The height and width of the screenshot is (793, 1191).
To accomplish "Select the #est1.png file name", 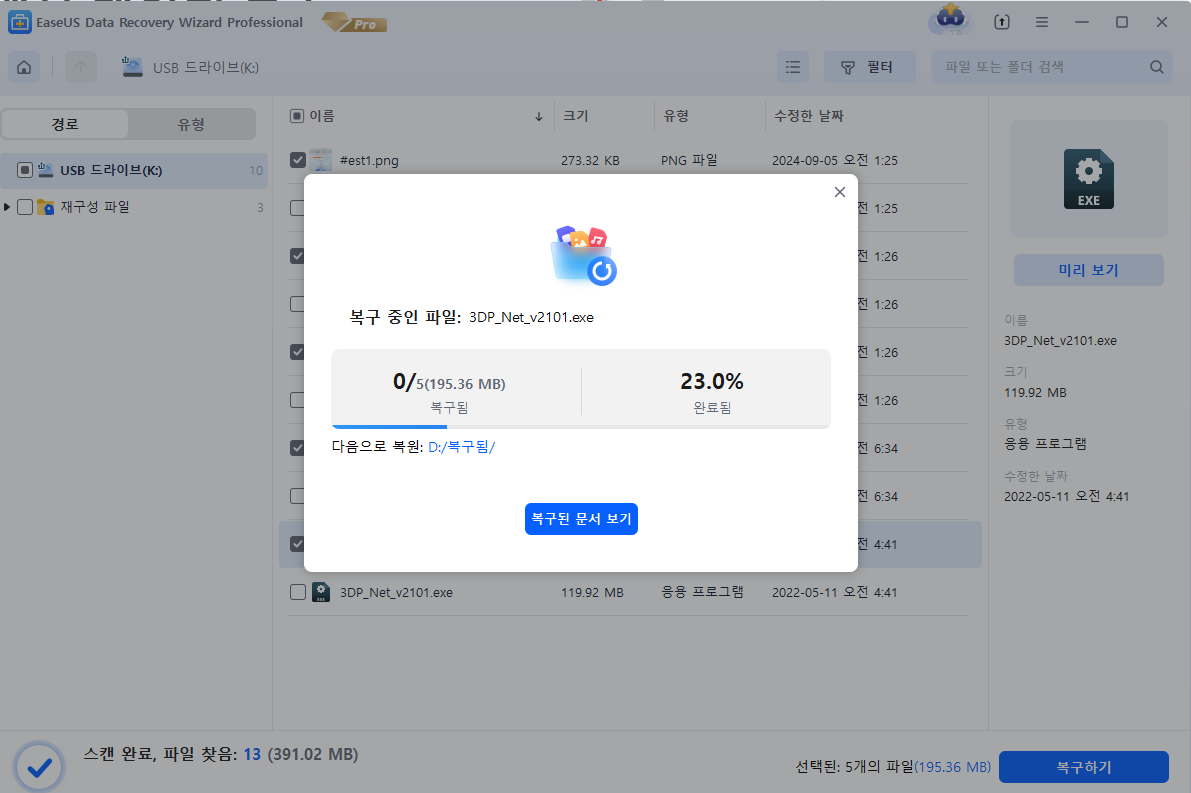I will tap(369, 161).
